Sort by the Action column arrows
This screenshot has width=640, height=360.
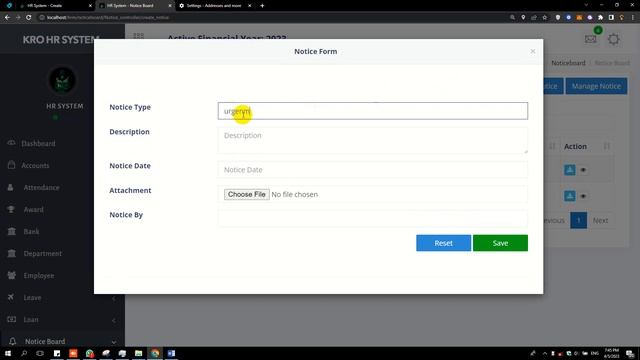coord(607,147)
